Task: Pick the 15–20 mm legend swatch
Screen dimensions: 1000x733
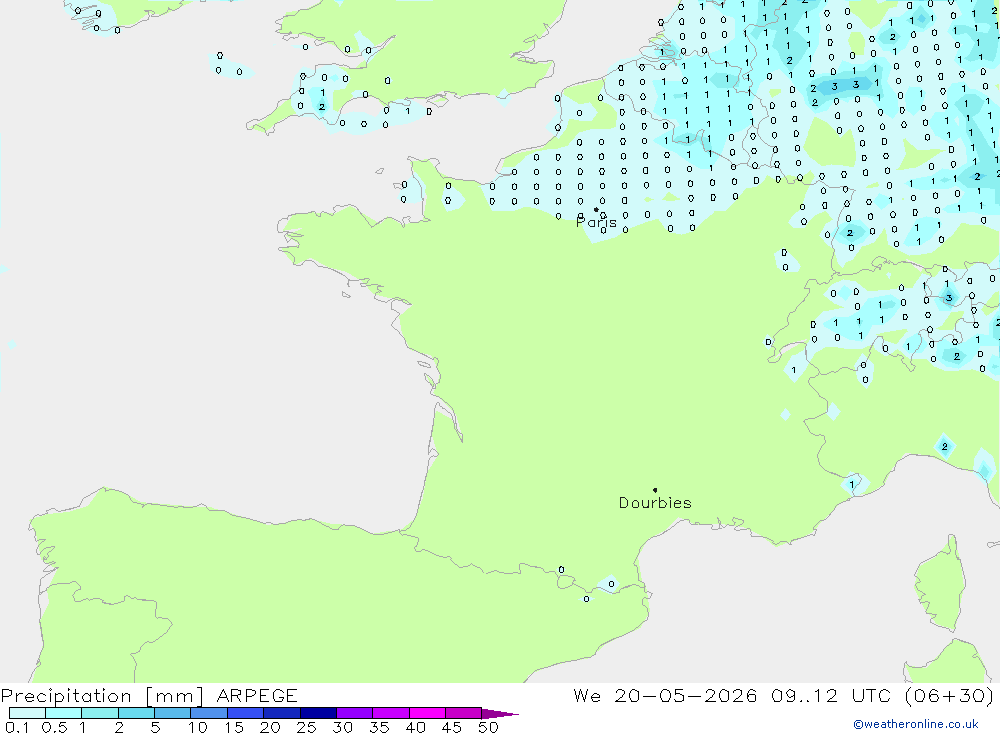Action: [246, 713]
